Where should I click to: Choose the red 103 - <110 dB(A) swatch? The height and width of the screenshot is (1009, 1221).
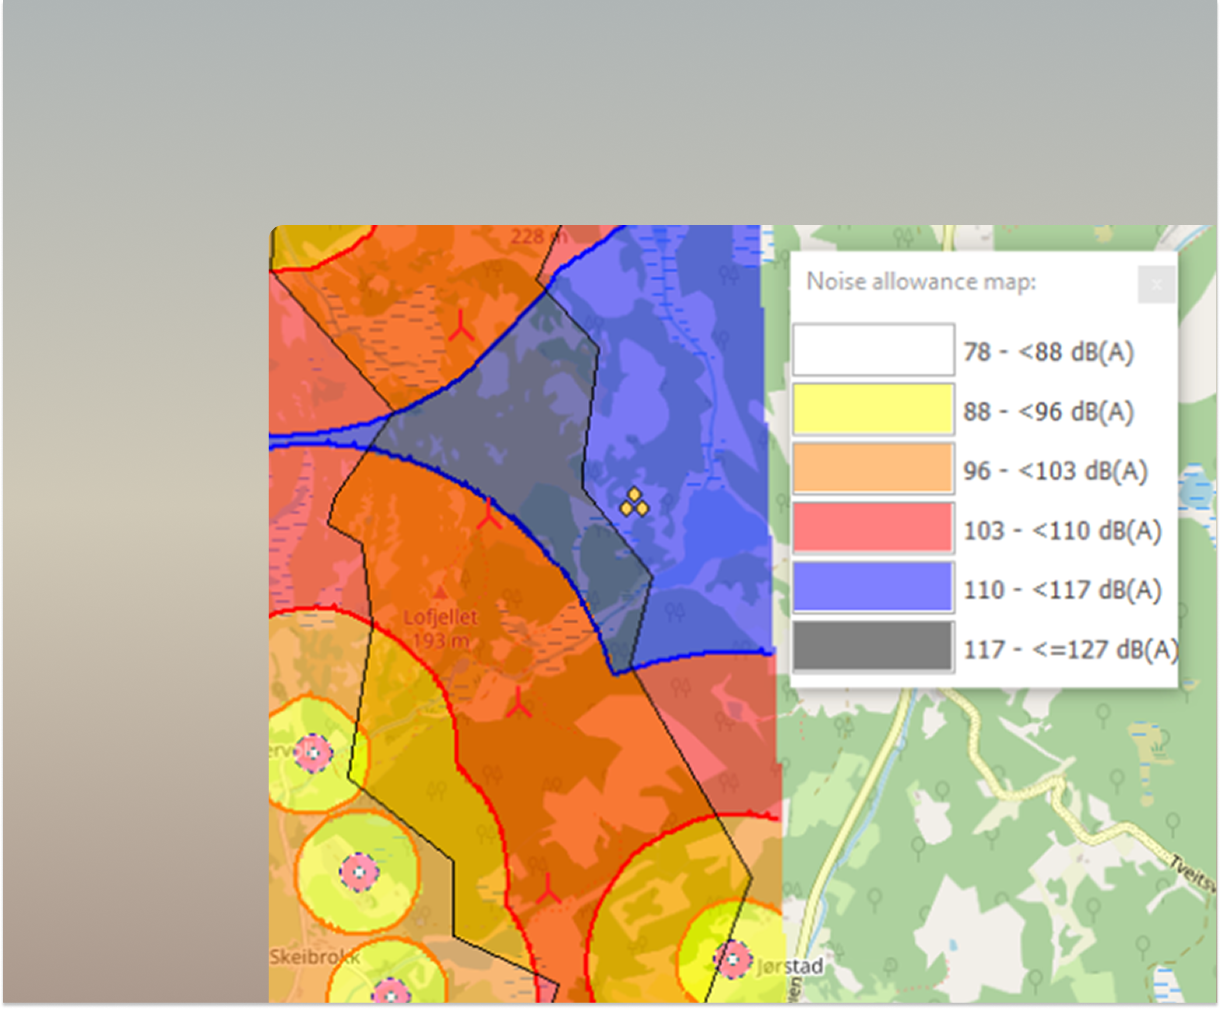pos(873,528)
